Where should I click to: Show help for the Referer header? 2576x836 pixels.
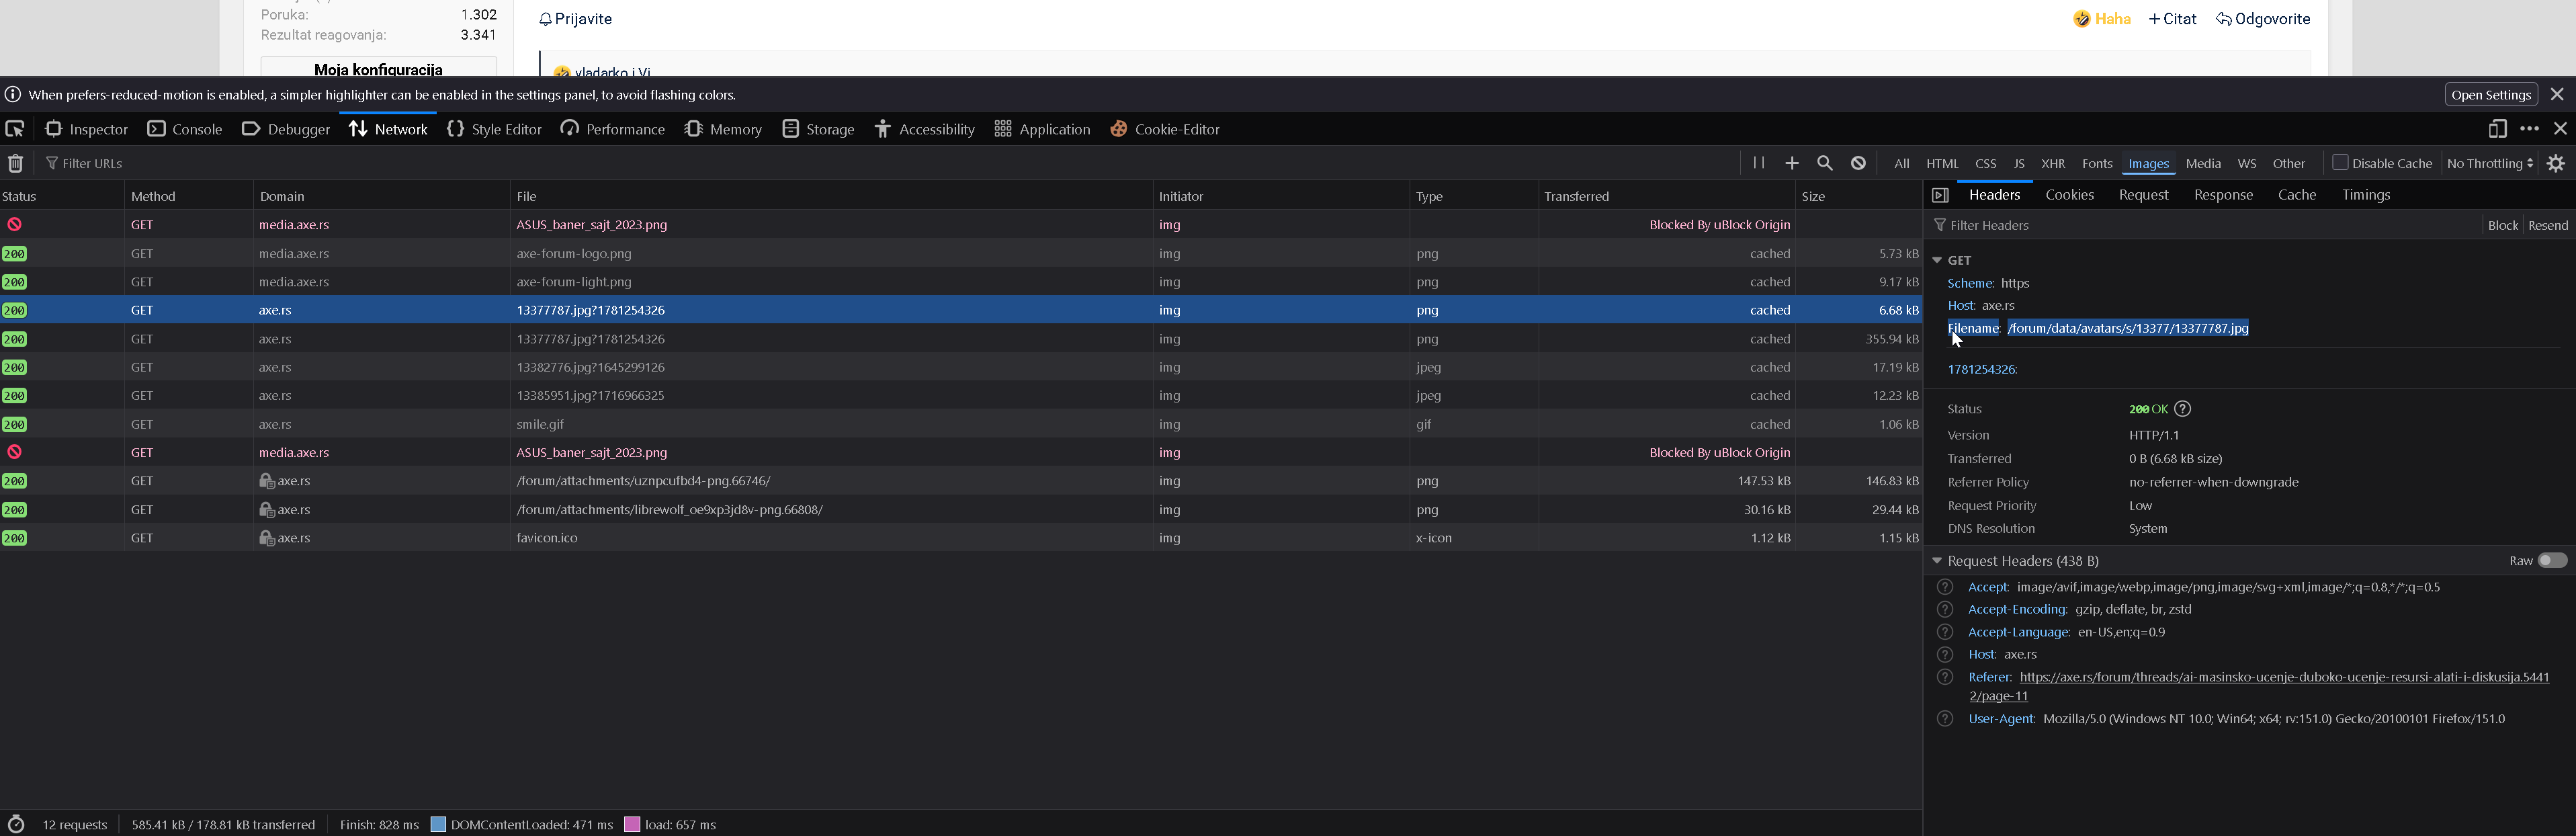click(1945, 677)
